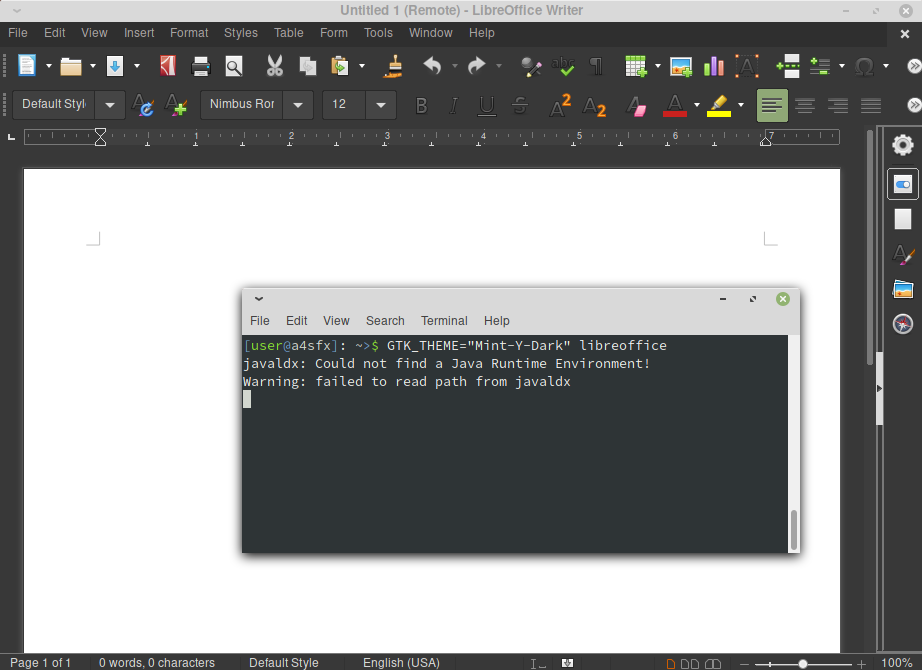This screenshot has height=670, width=922.
Task: Print the document
Action: click(201, 66)
